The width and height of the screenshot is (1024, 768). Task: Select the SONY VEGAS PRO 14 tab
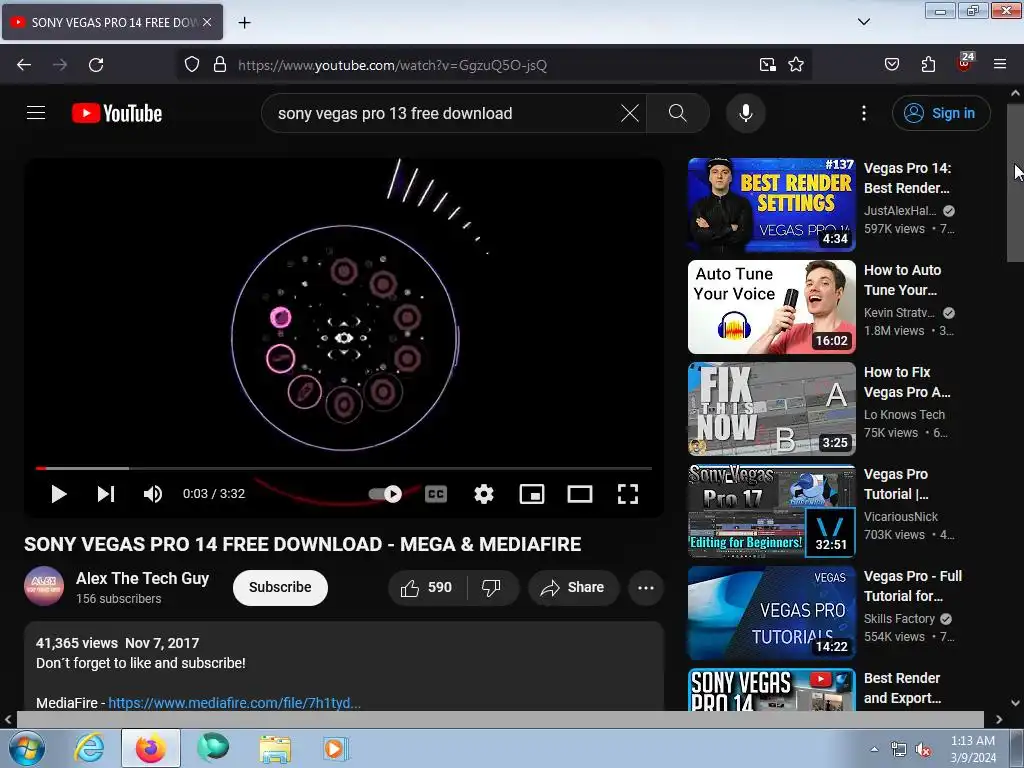click(x=112, y=22)
